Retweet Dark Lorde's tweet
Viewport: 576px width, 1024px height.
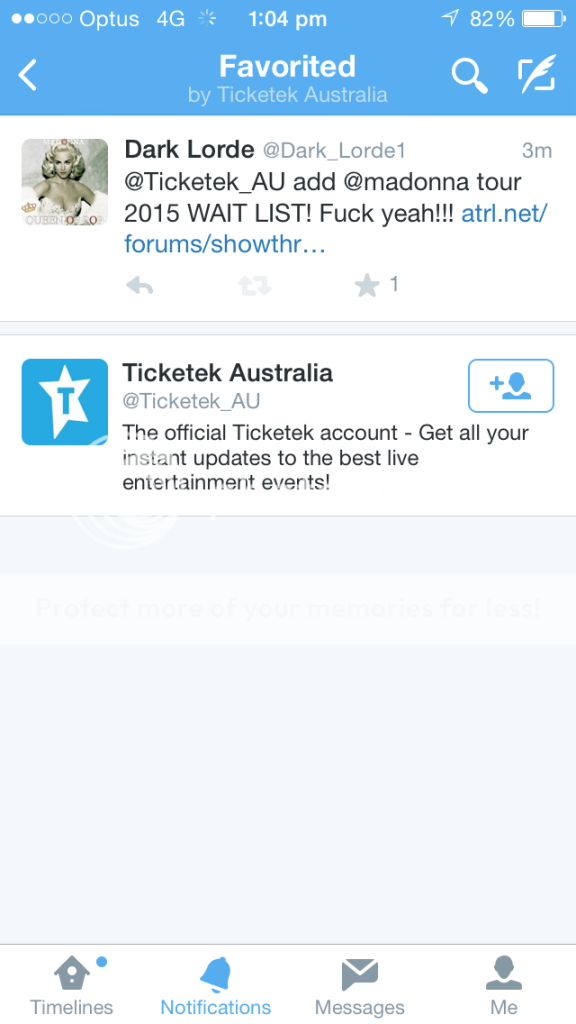(x=254, y=285)
